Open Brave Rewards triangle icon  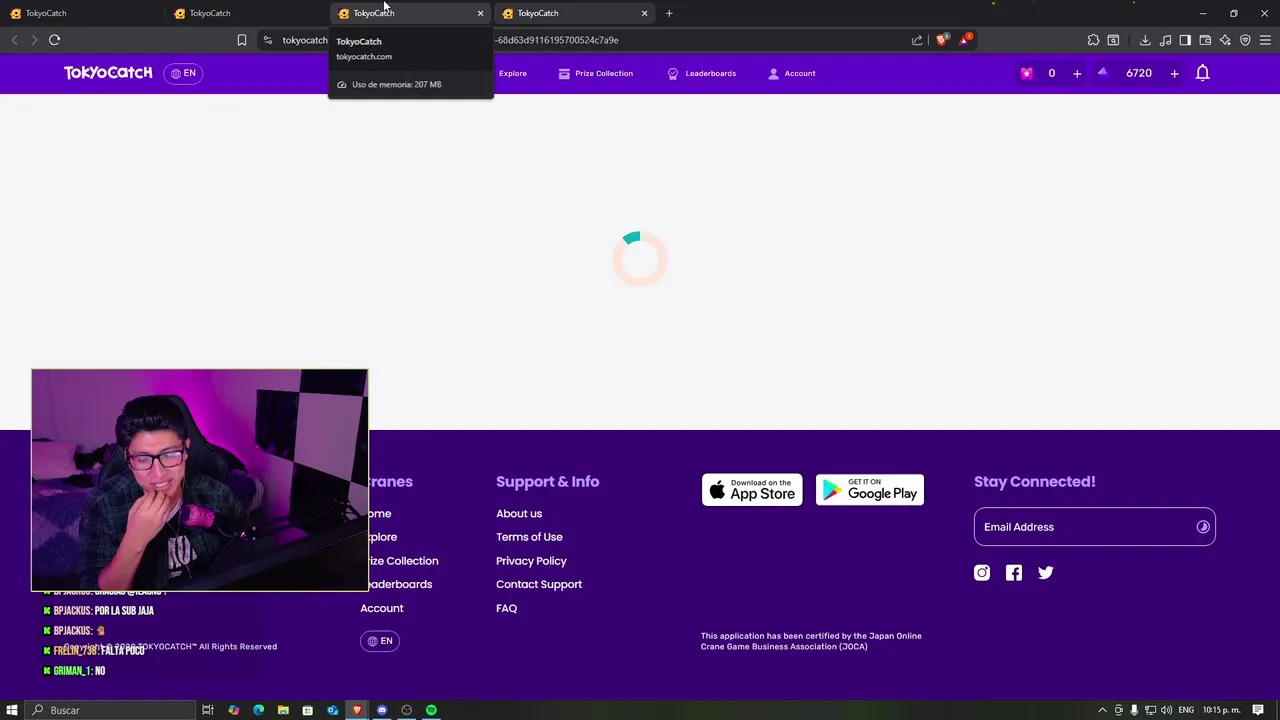click(965, 40)
